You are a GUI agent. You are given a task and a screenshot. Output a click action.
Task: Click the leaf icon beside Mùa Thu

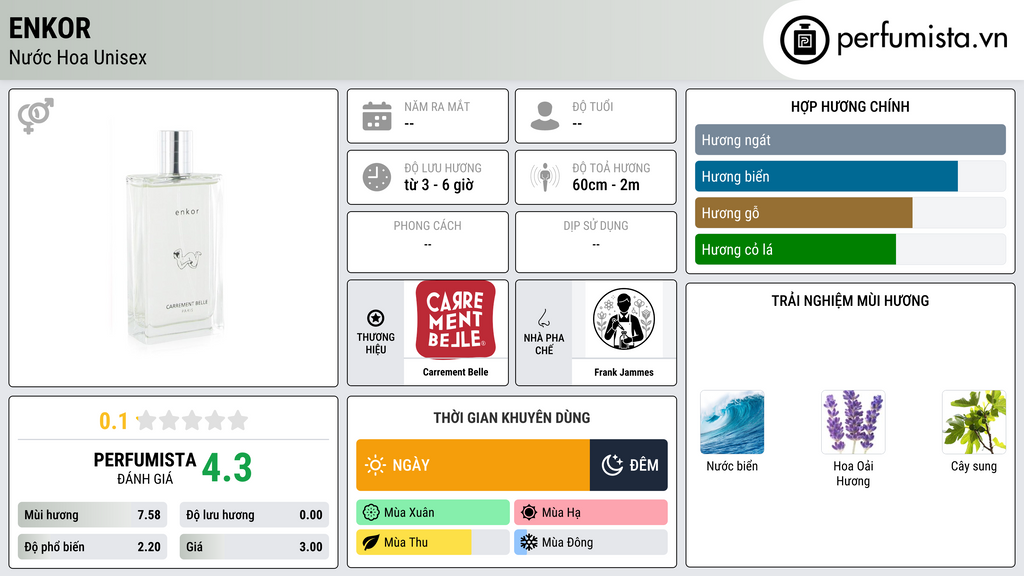pos(371,542)
